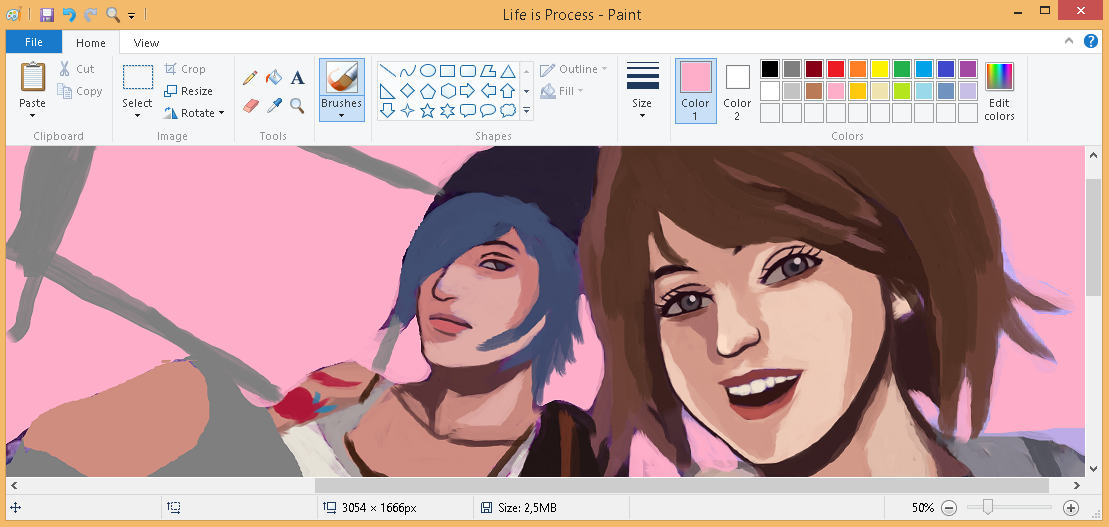Open the File menu
The image size is (1109, 527).
33,43
